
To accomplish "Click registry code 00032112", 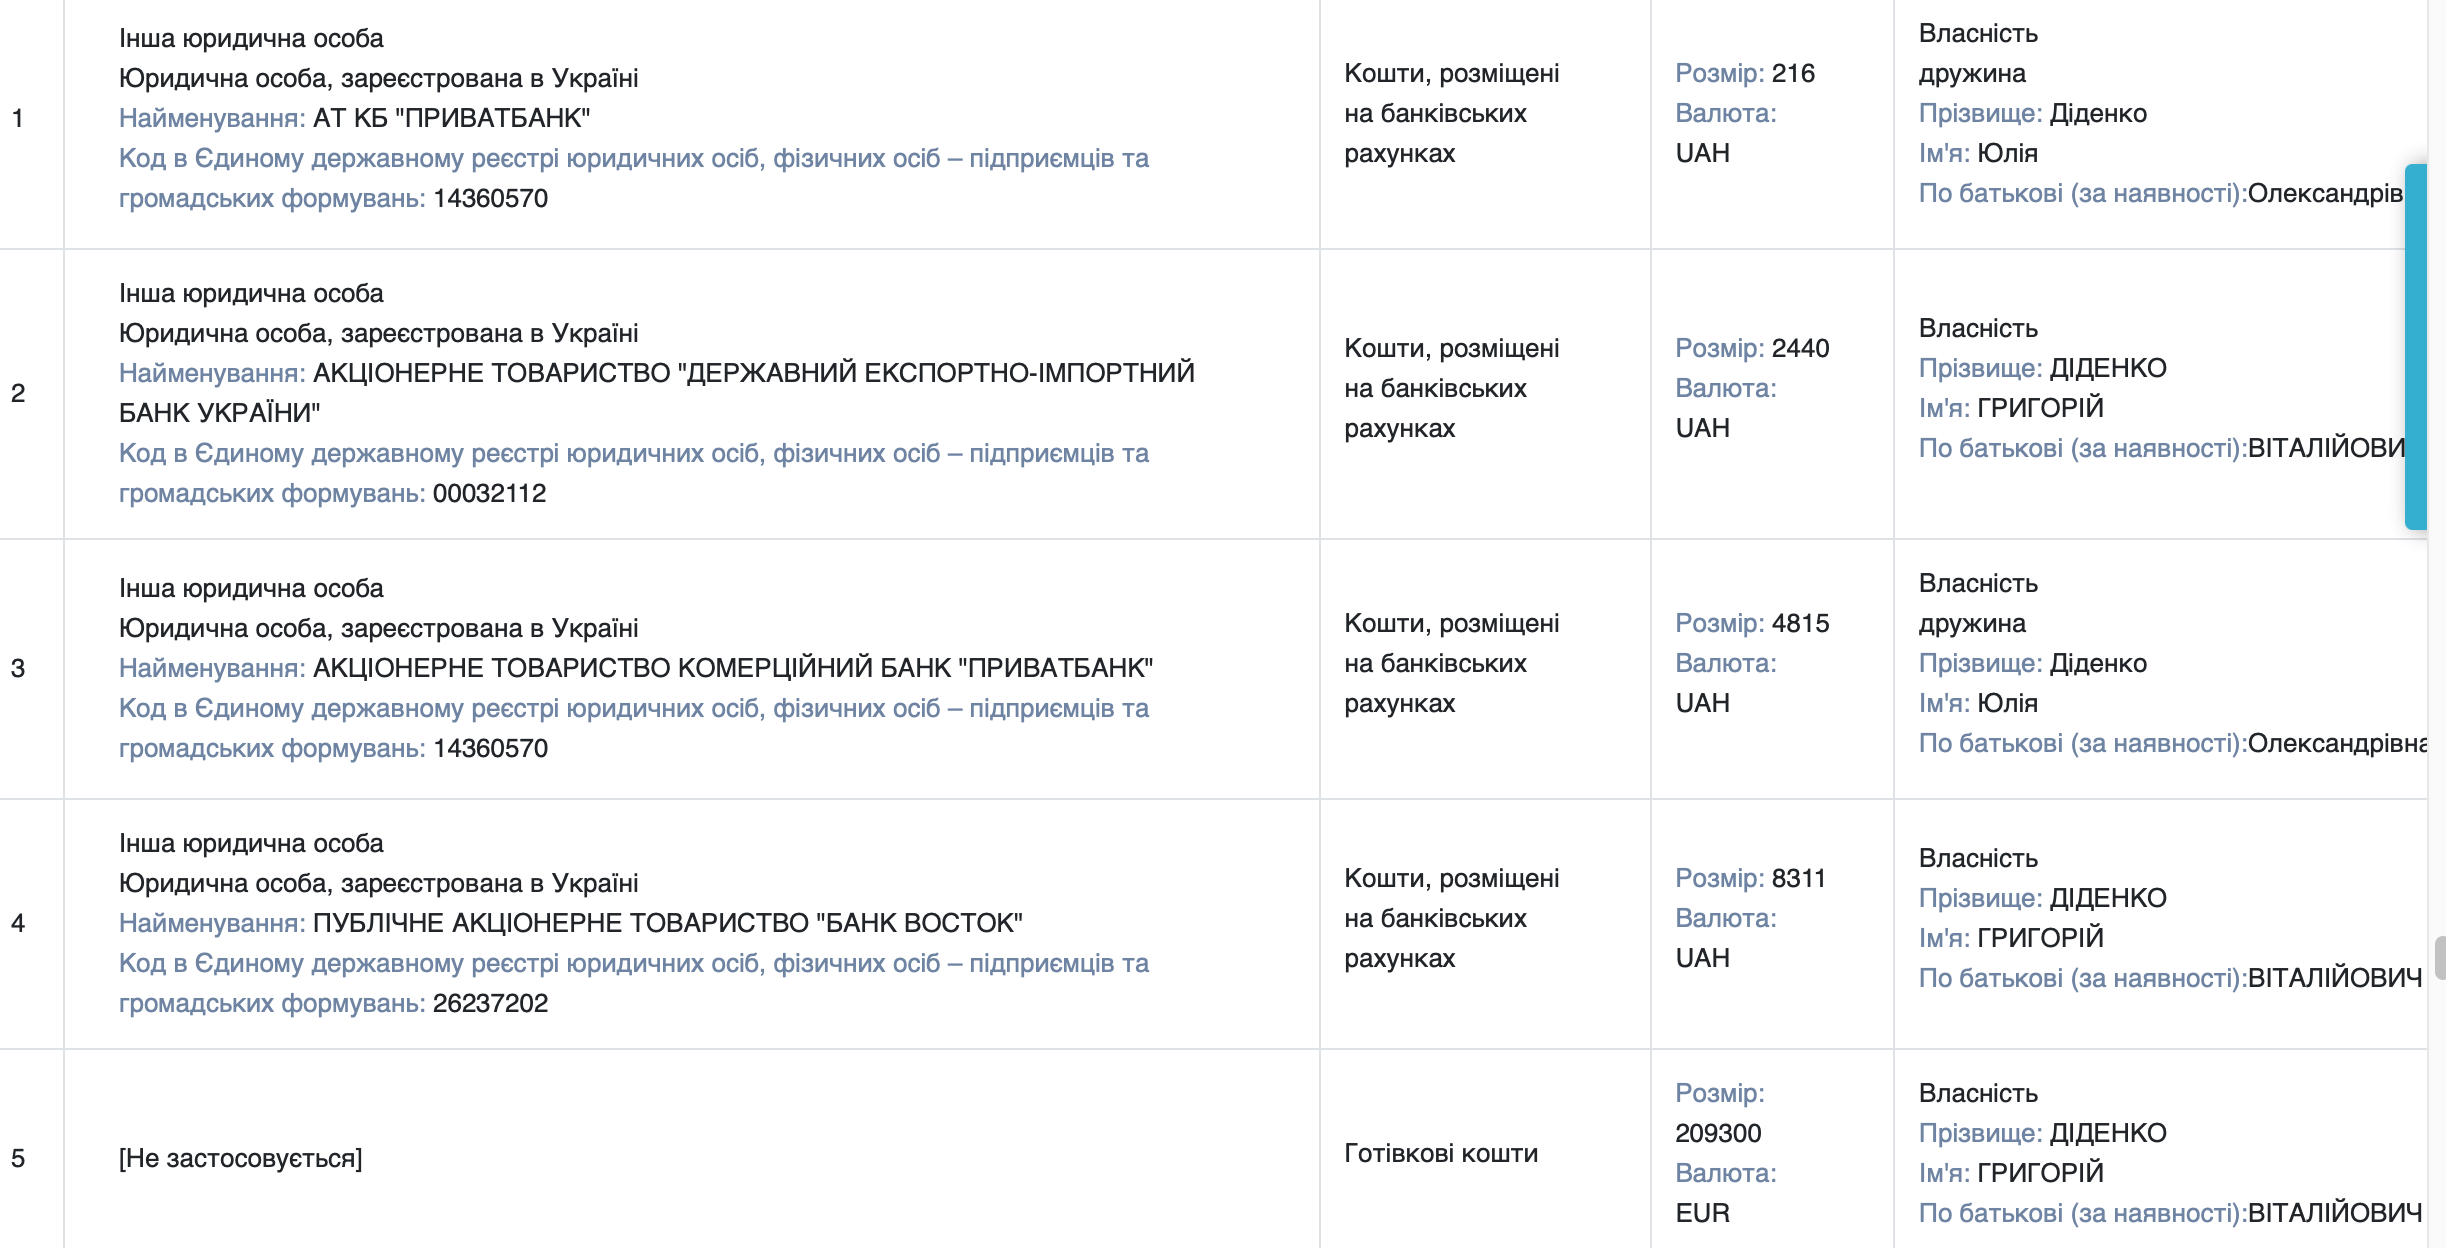I will tap(489, 493).
